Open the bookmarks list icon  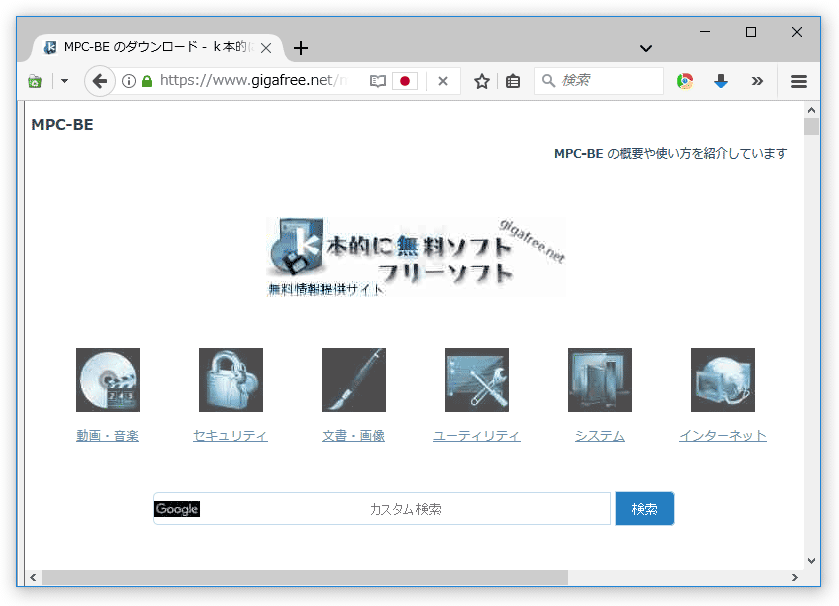(x=513, y=81)
